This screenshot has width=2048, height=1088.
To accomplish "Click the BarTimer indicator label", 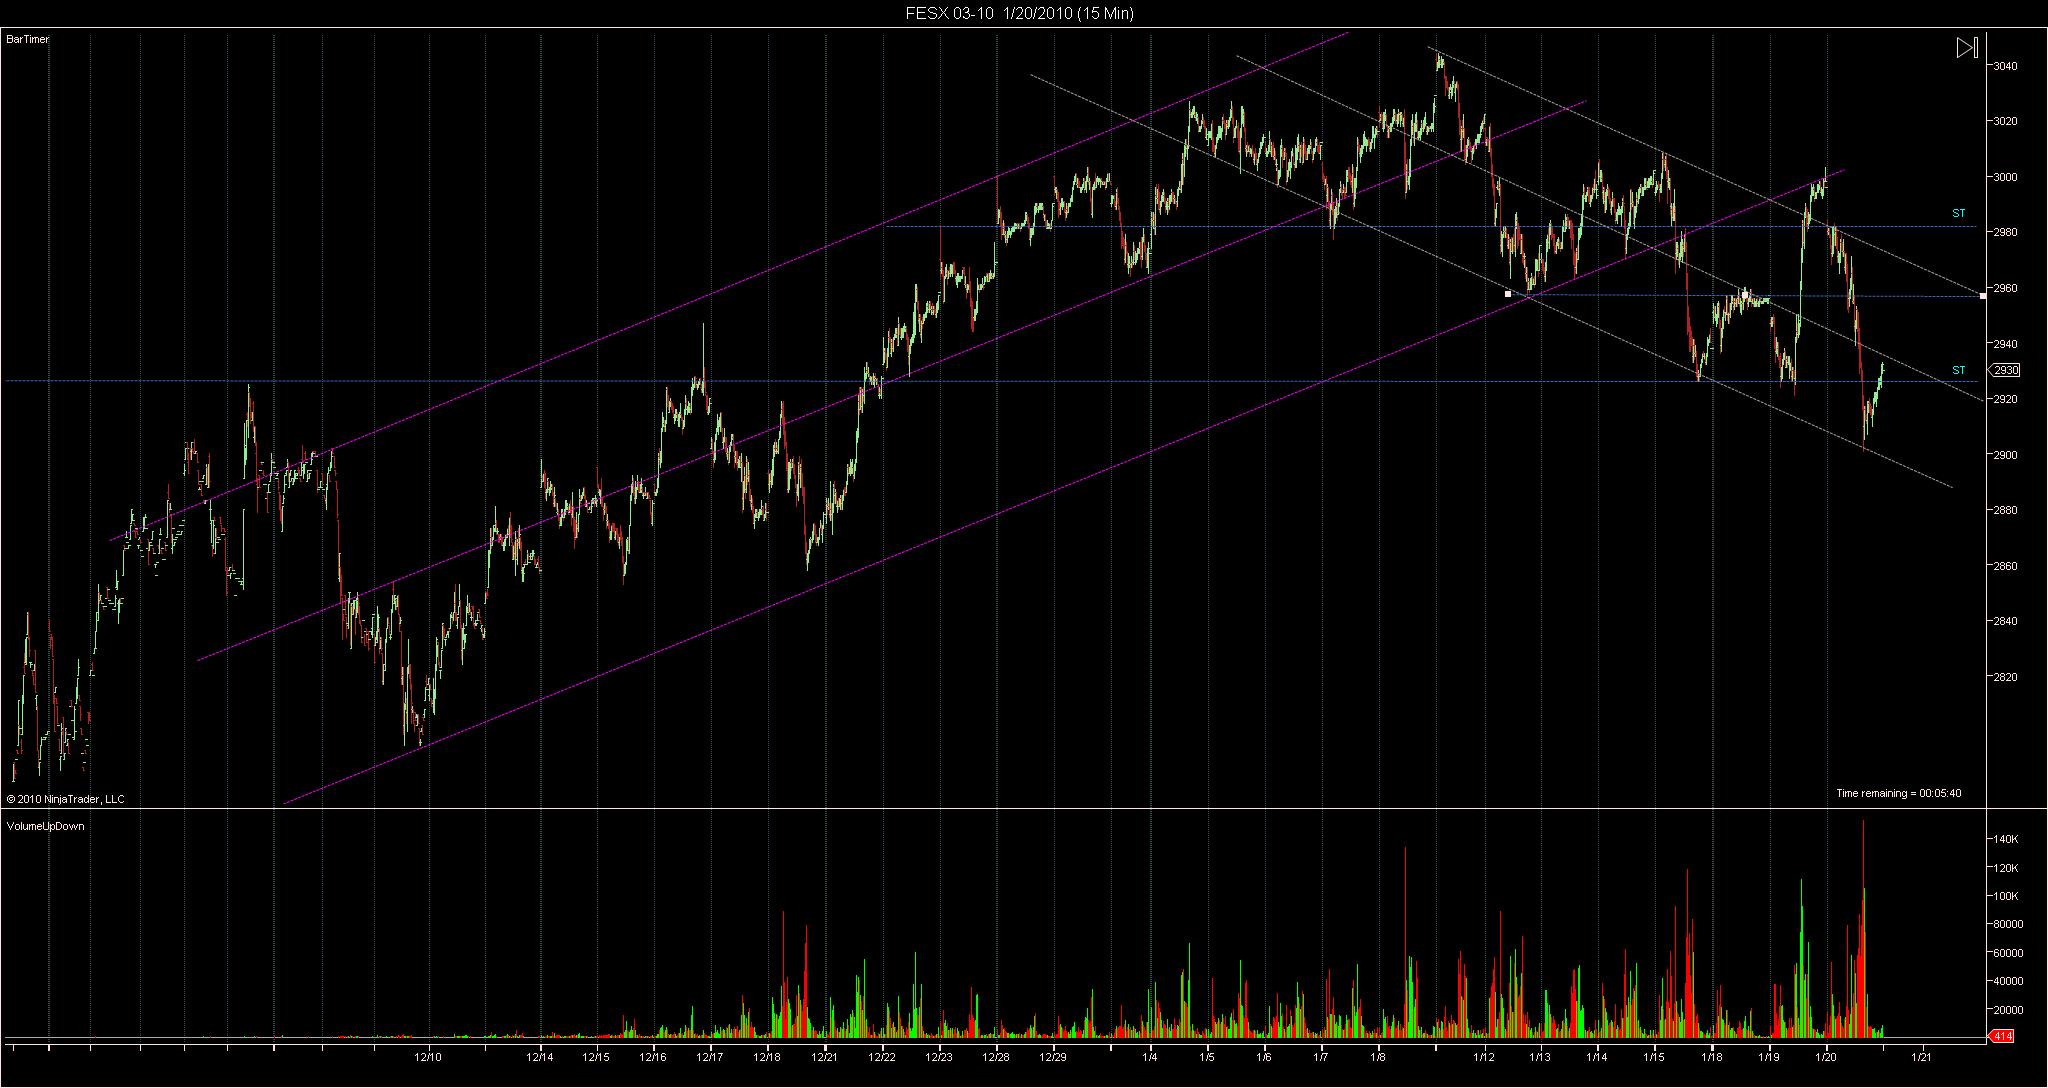I will 27,39.
